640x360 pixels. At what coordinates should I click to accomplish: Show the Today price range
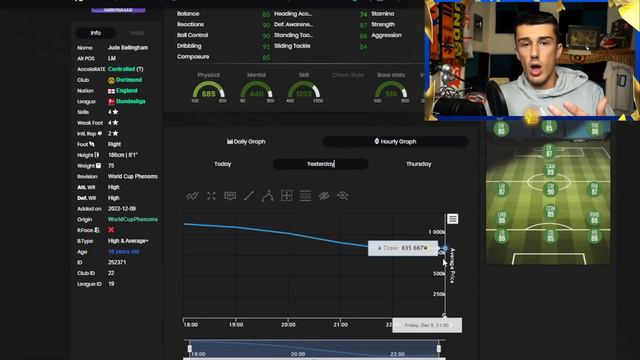pos(222,164)
